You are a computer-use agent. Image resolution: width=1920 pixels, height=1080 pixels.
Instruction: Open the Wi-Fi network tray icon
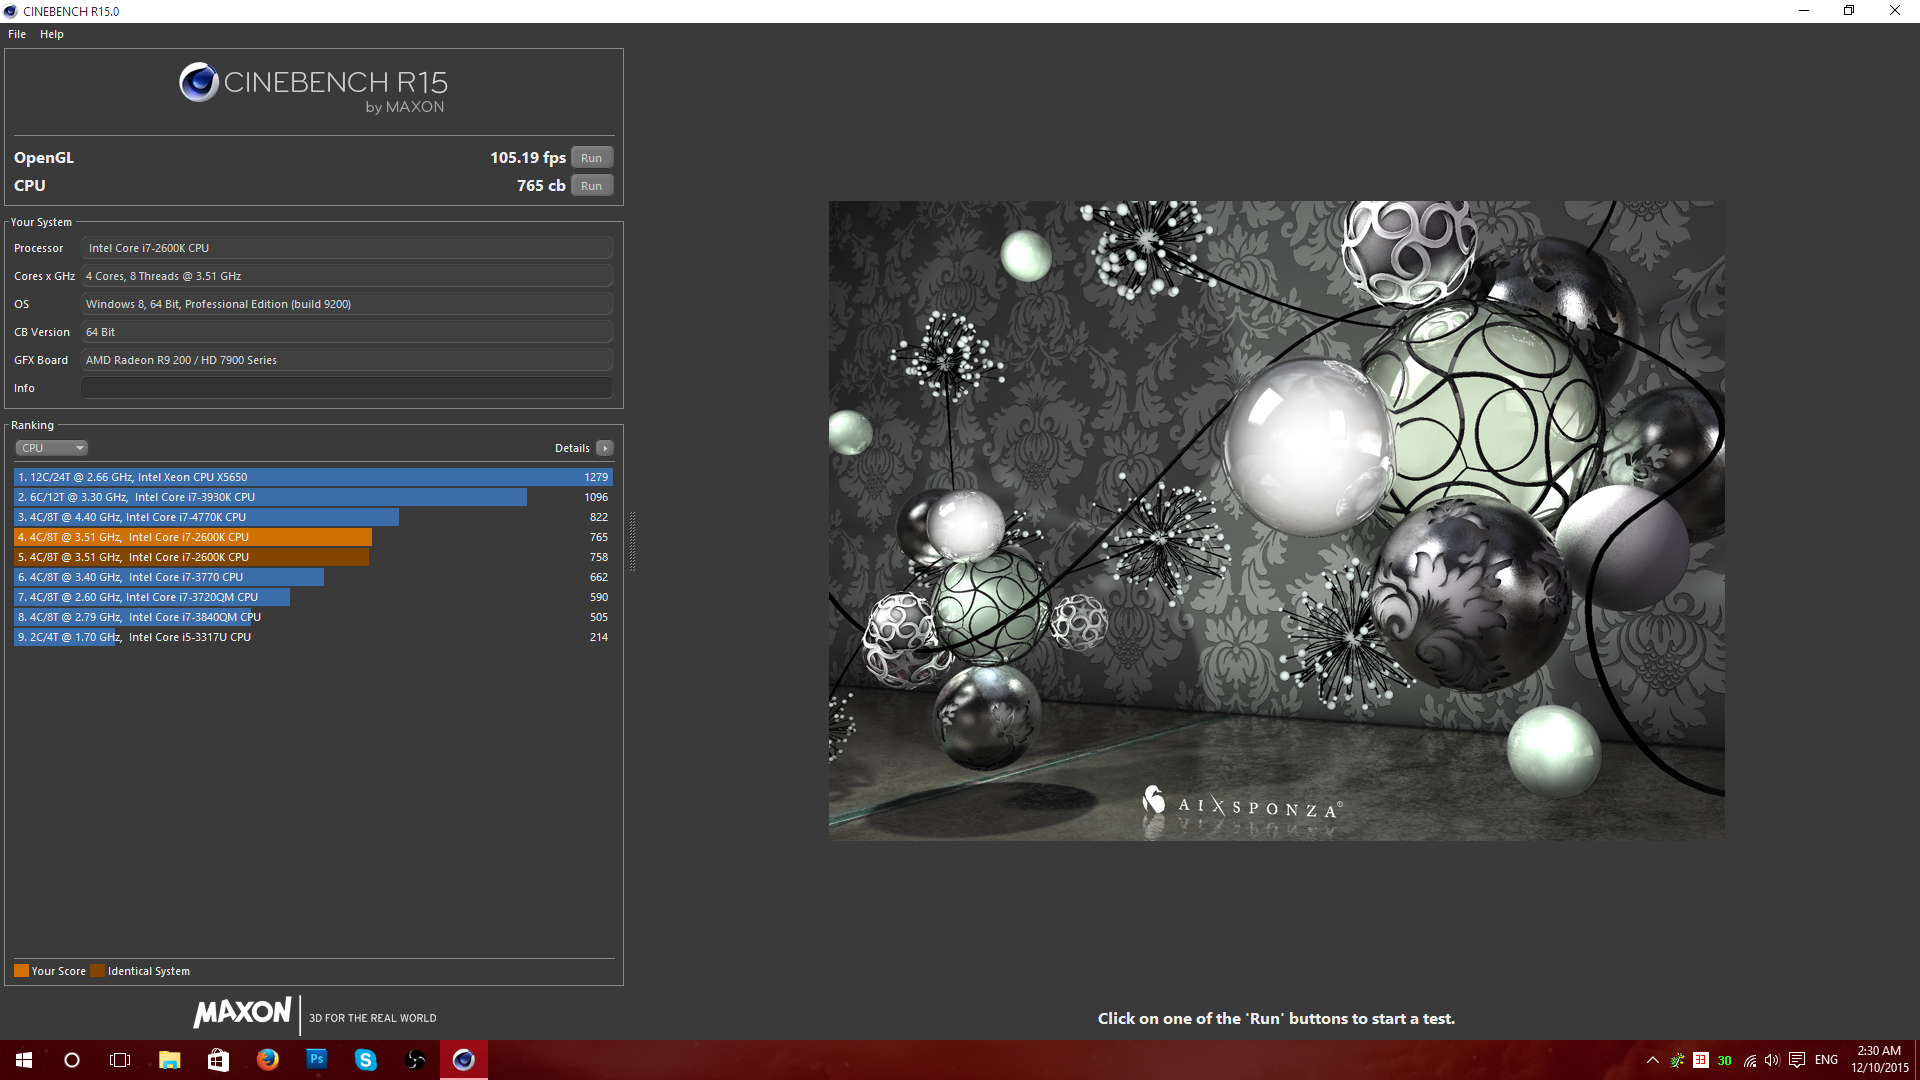pyautogui.click(x=1750, y=1060)
